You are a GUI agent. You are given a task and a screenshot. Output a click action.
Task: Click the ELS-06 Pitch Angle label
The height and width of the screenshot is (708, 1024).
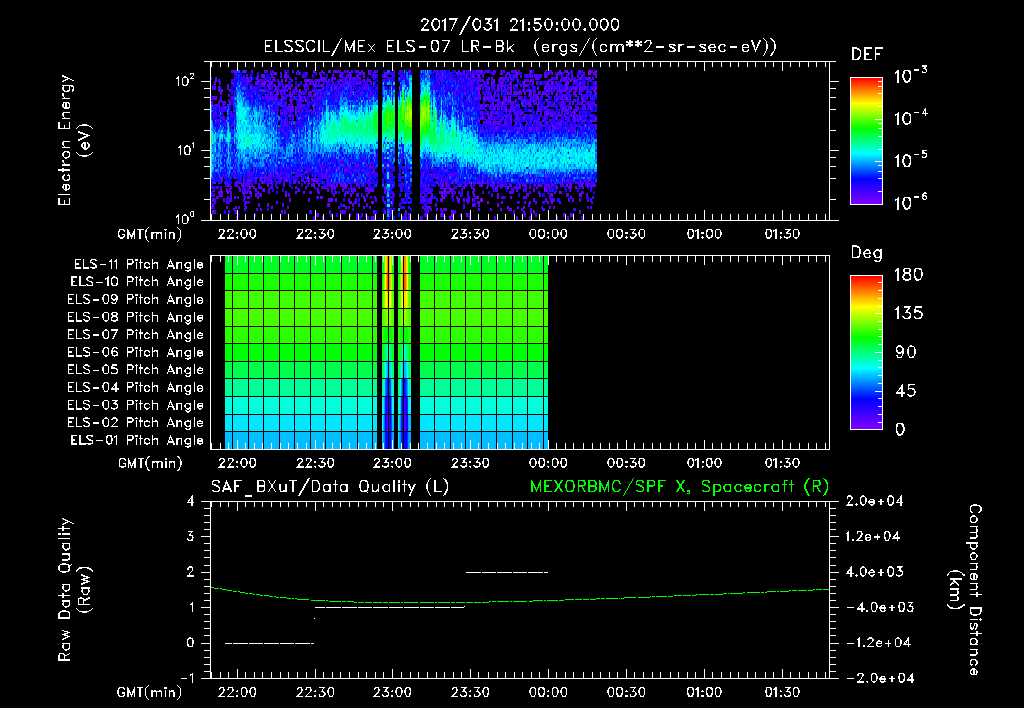(135, 352)
